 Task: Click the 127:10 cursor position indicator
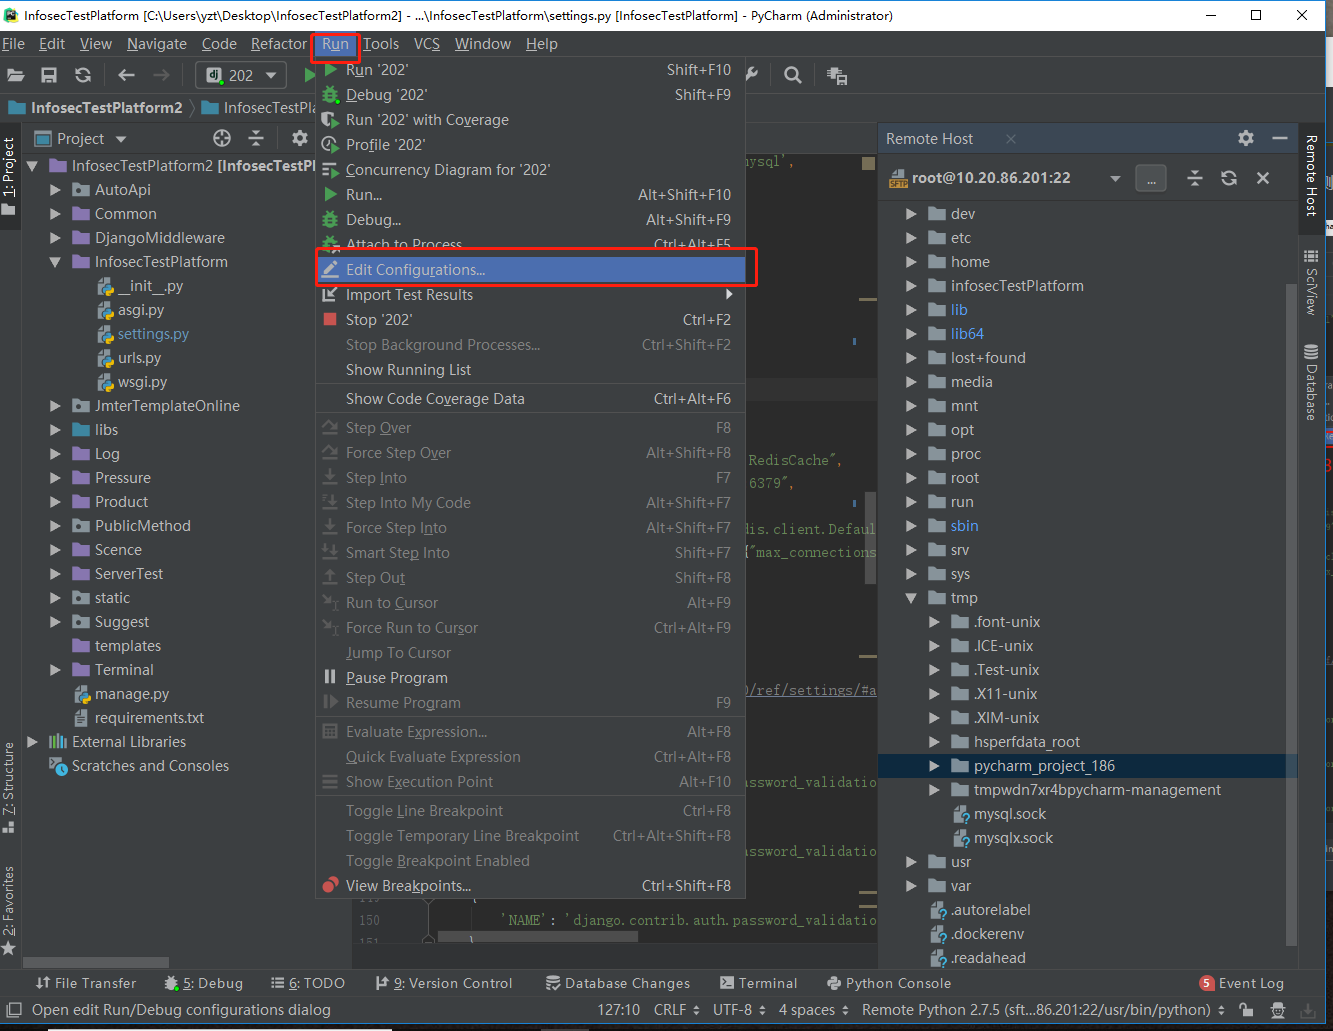(618, 1010)
